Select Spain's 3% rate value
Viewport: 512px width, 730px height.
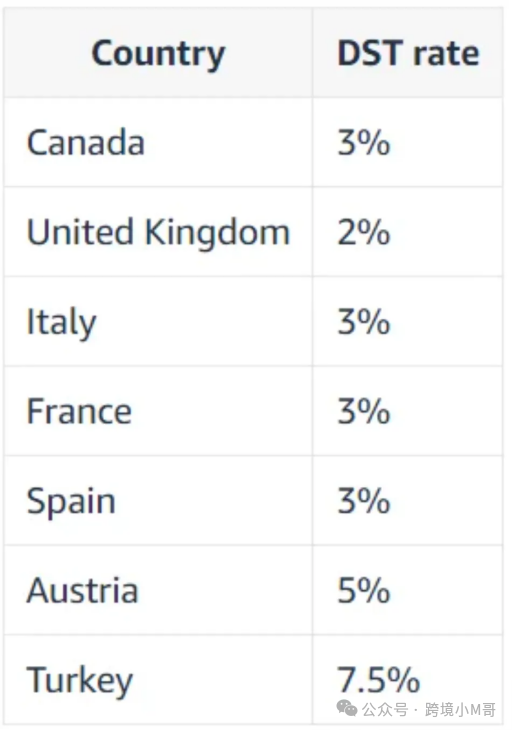pyautogui.click(x=364, y=501)
